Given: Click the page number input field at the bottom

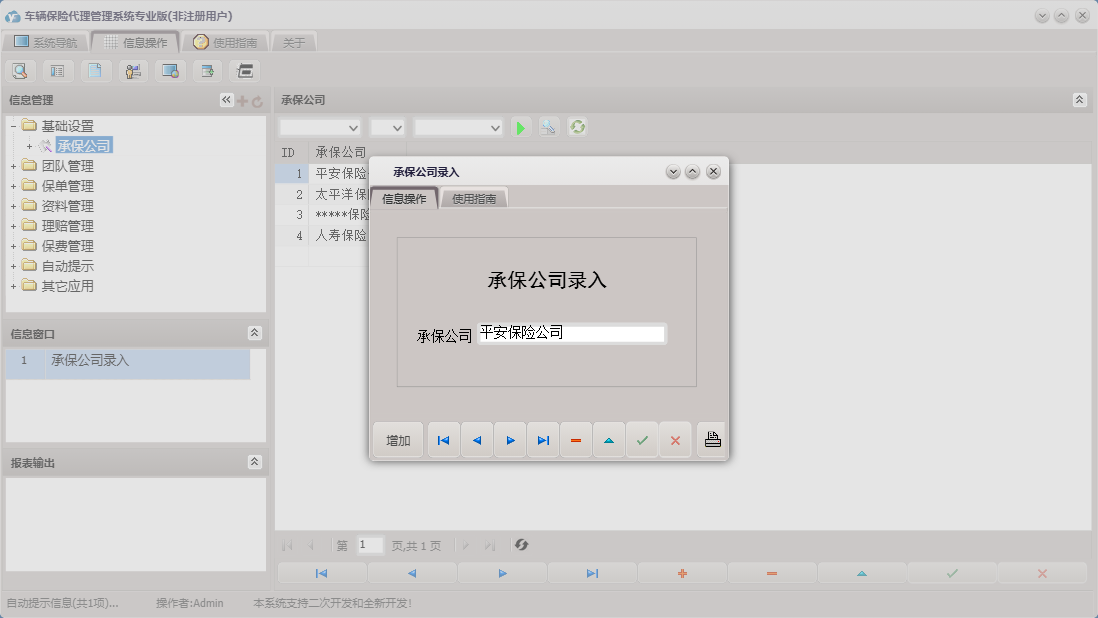Looking at the screenshot, I should pyautogui.click(x=368, y=545).
